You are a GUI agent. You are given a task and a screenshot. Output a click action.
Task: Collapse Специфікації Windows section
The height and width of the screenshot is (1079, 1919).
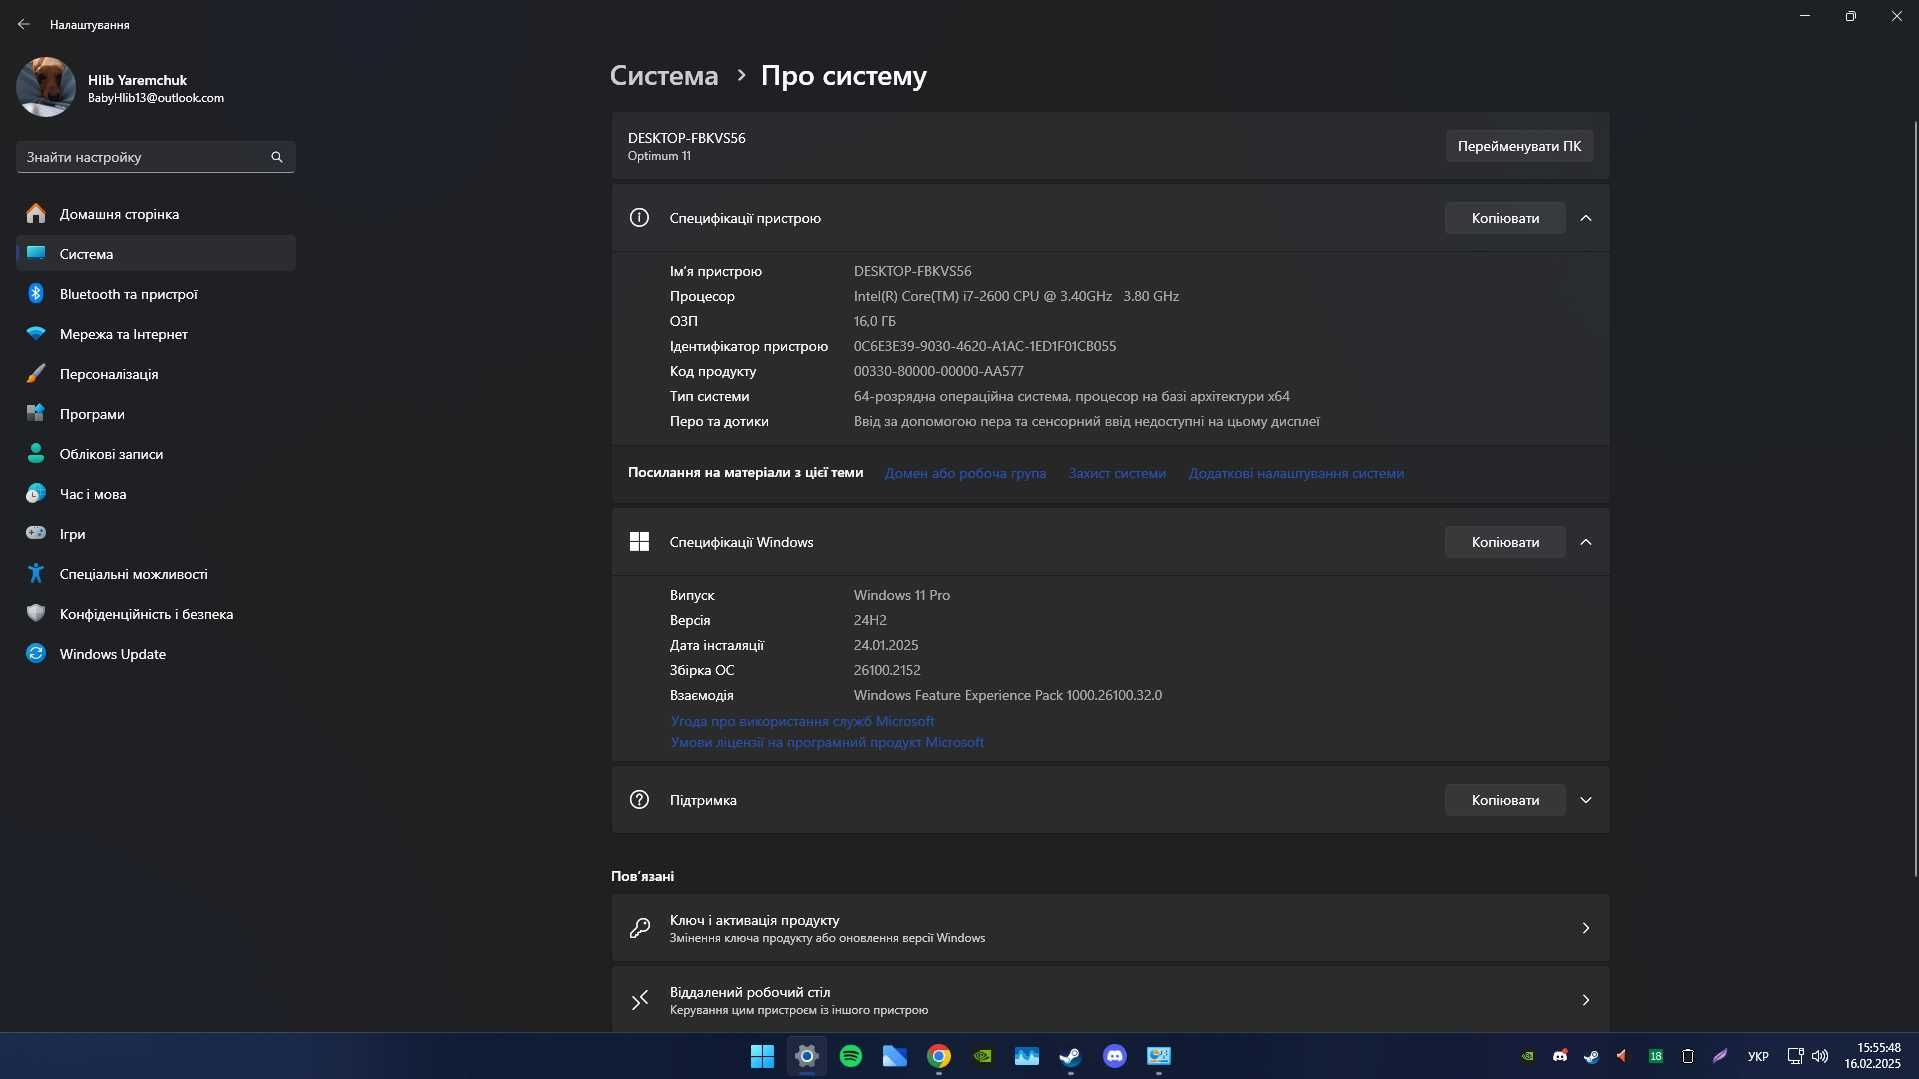point(1586,542)
